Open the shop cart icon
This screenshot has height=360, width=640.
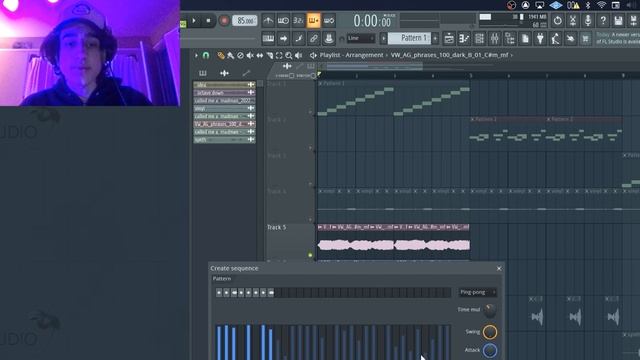(585, 39)
